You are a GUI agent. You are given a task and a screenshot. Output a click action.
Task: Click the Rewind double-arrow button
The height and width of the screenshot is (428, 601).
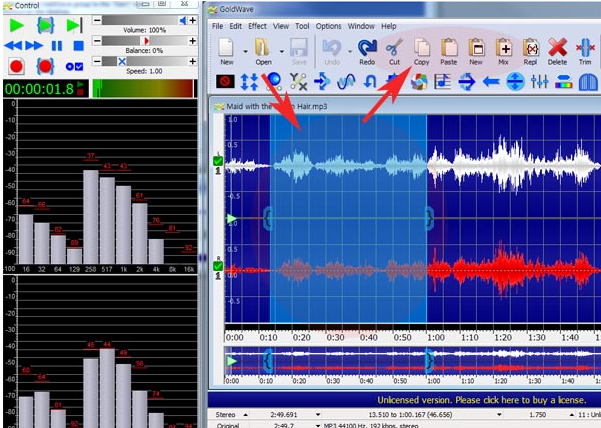(x=13, y=46)
